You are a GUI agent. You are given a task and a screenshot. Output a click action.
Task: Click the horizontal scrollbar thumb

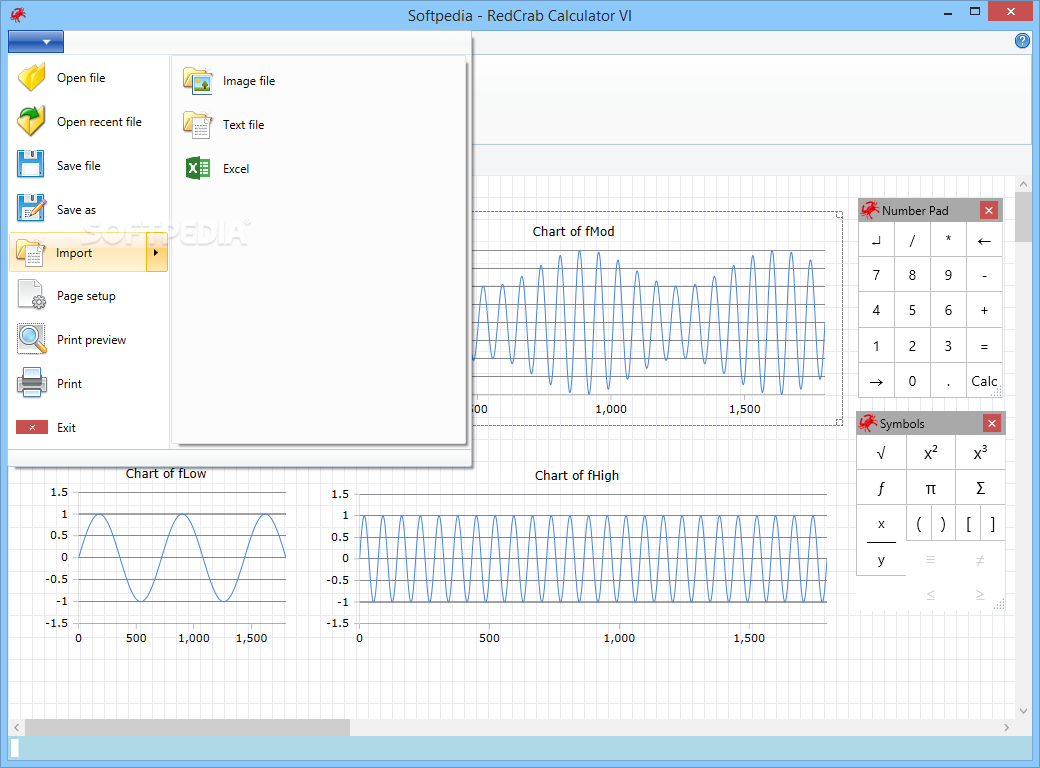point(187,728)
